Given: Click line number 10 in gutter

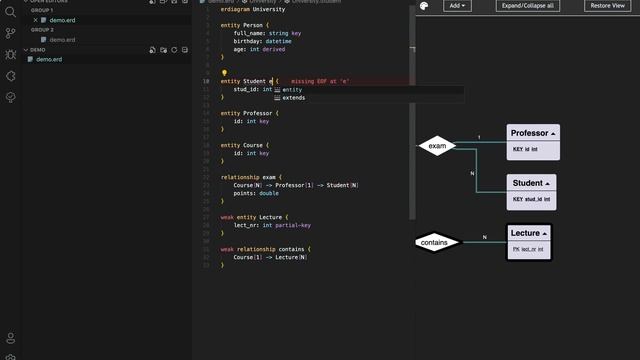Looking at the screenshot, I should (206, 81).
